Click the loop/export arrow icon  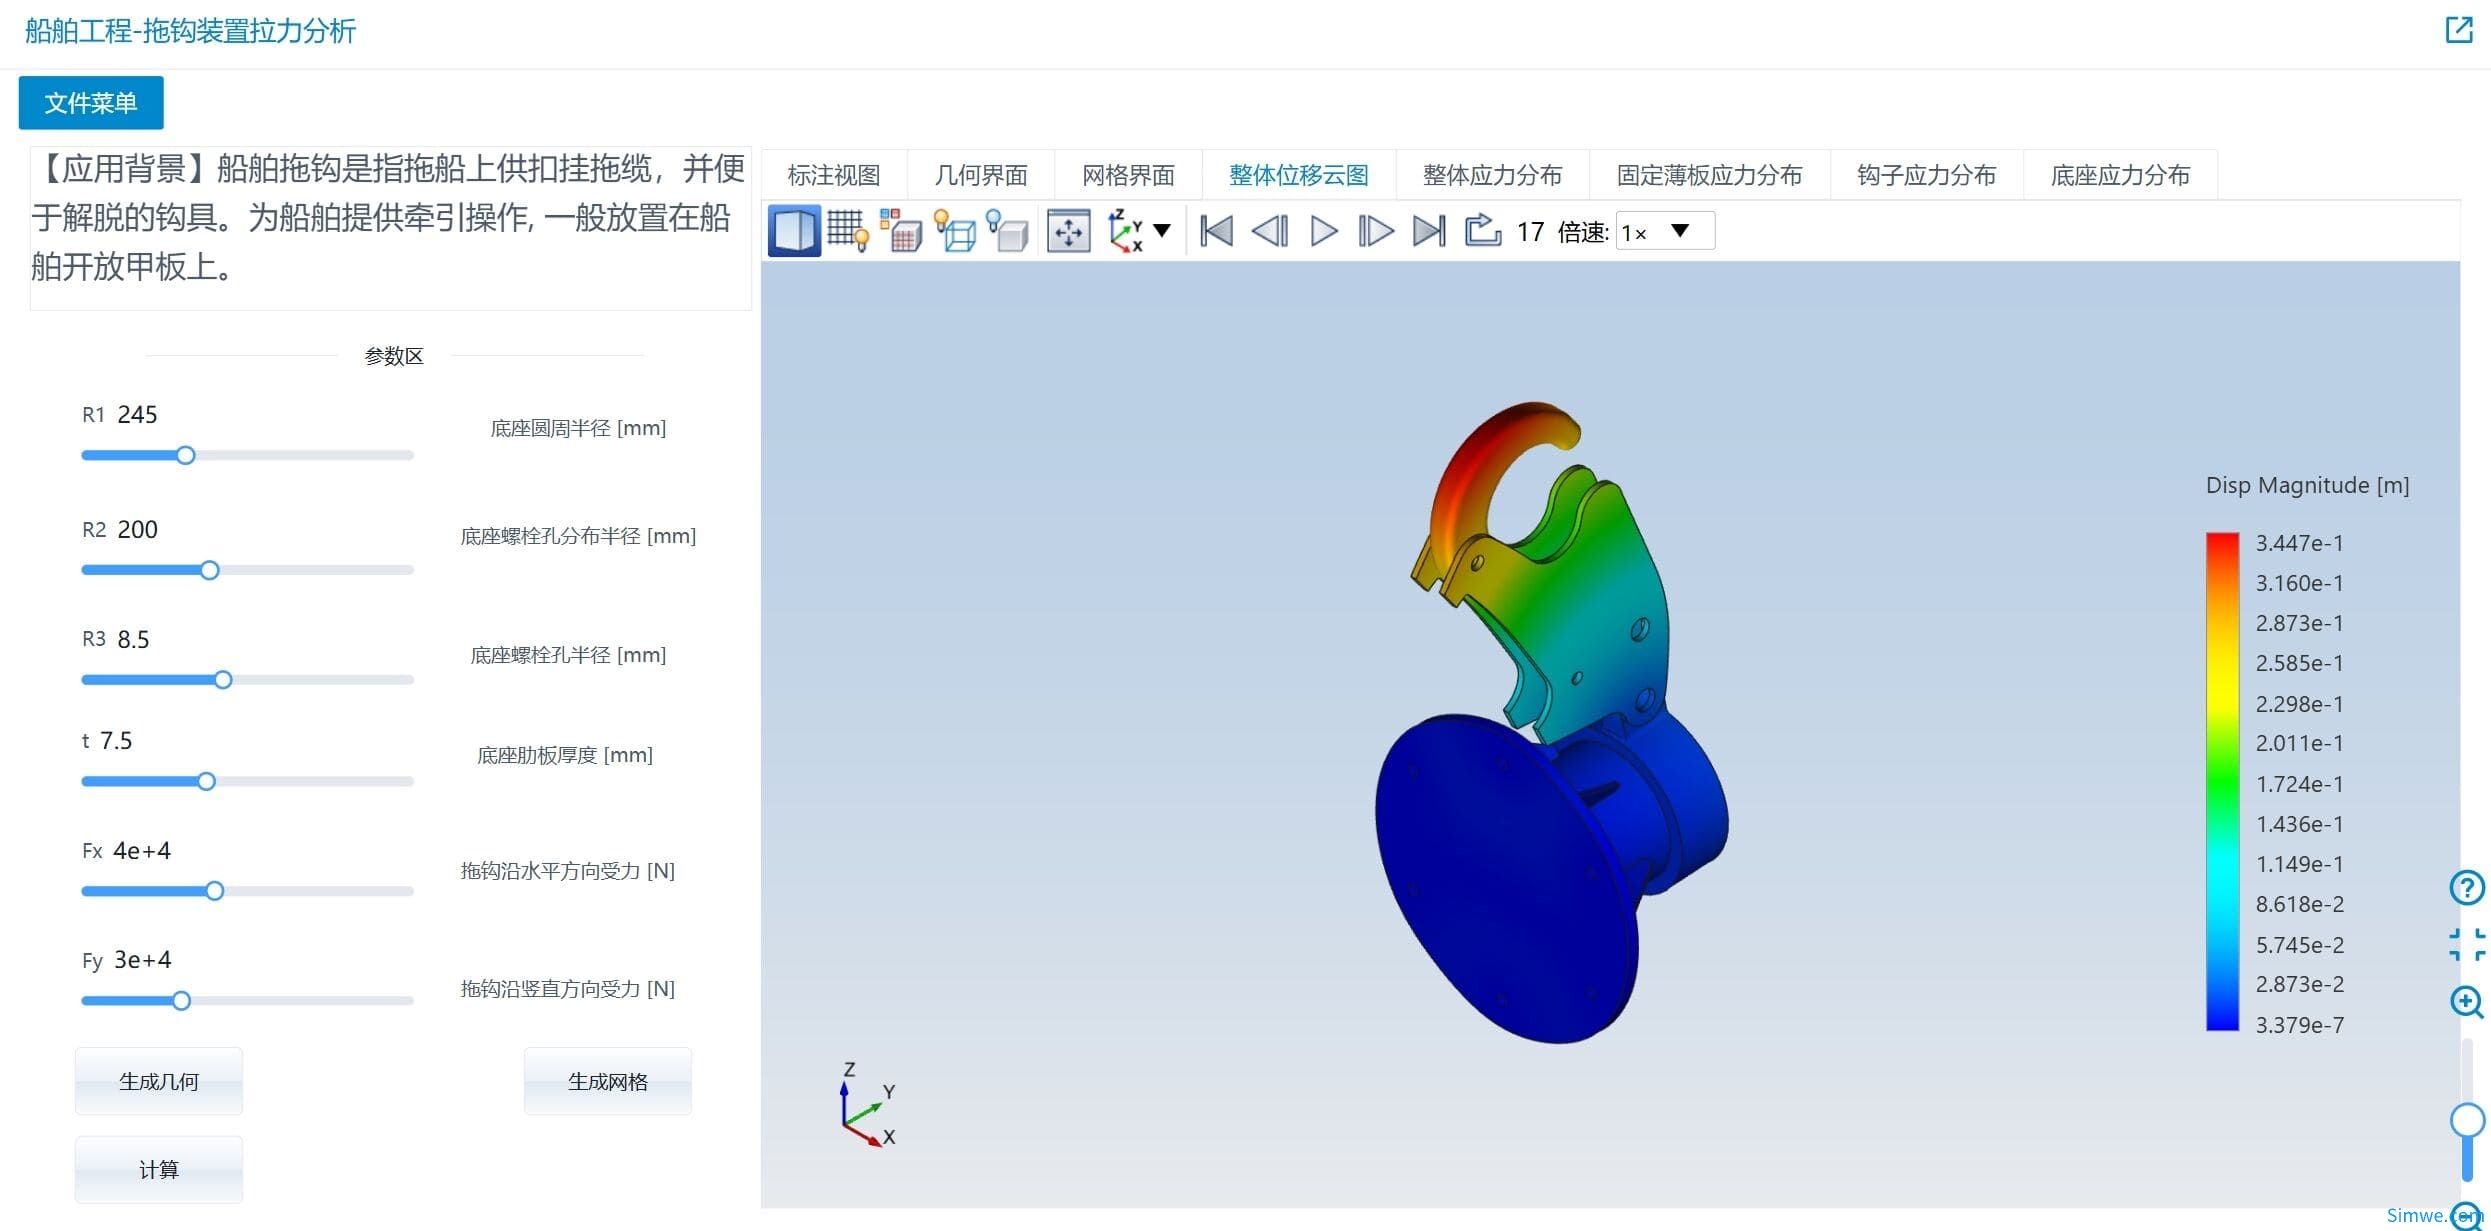click(1482, 231)
